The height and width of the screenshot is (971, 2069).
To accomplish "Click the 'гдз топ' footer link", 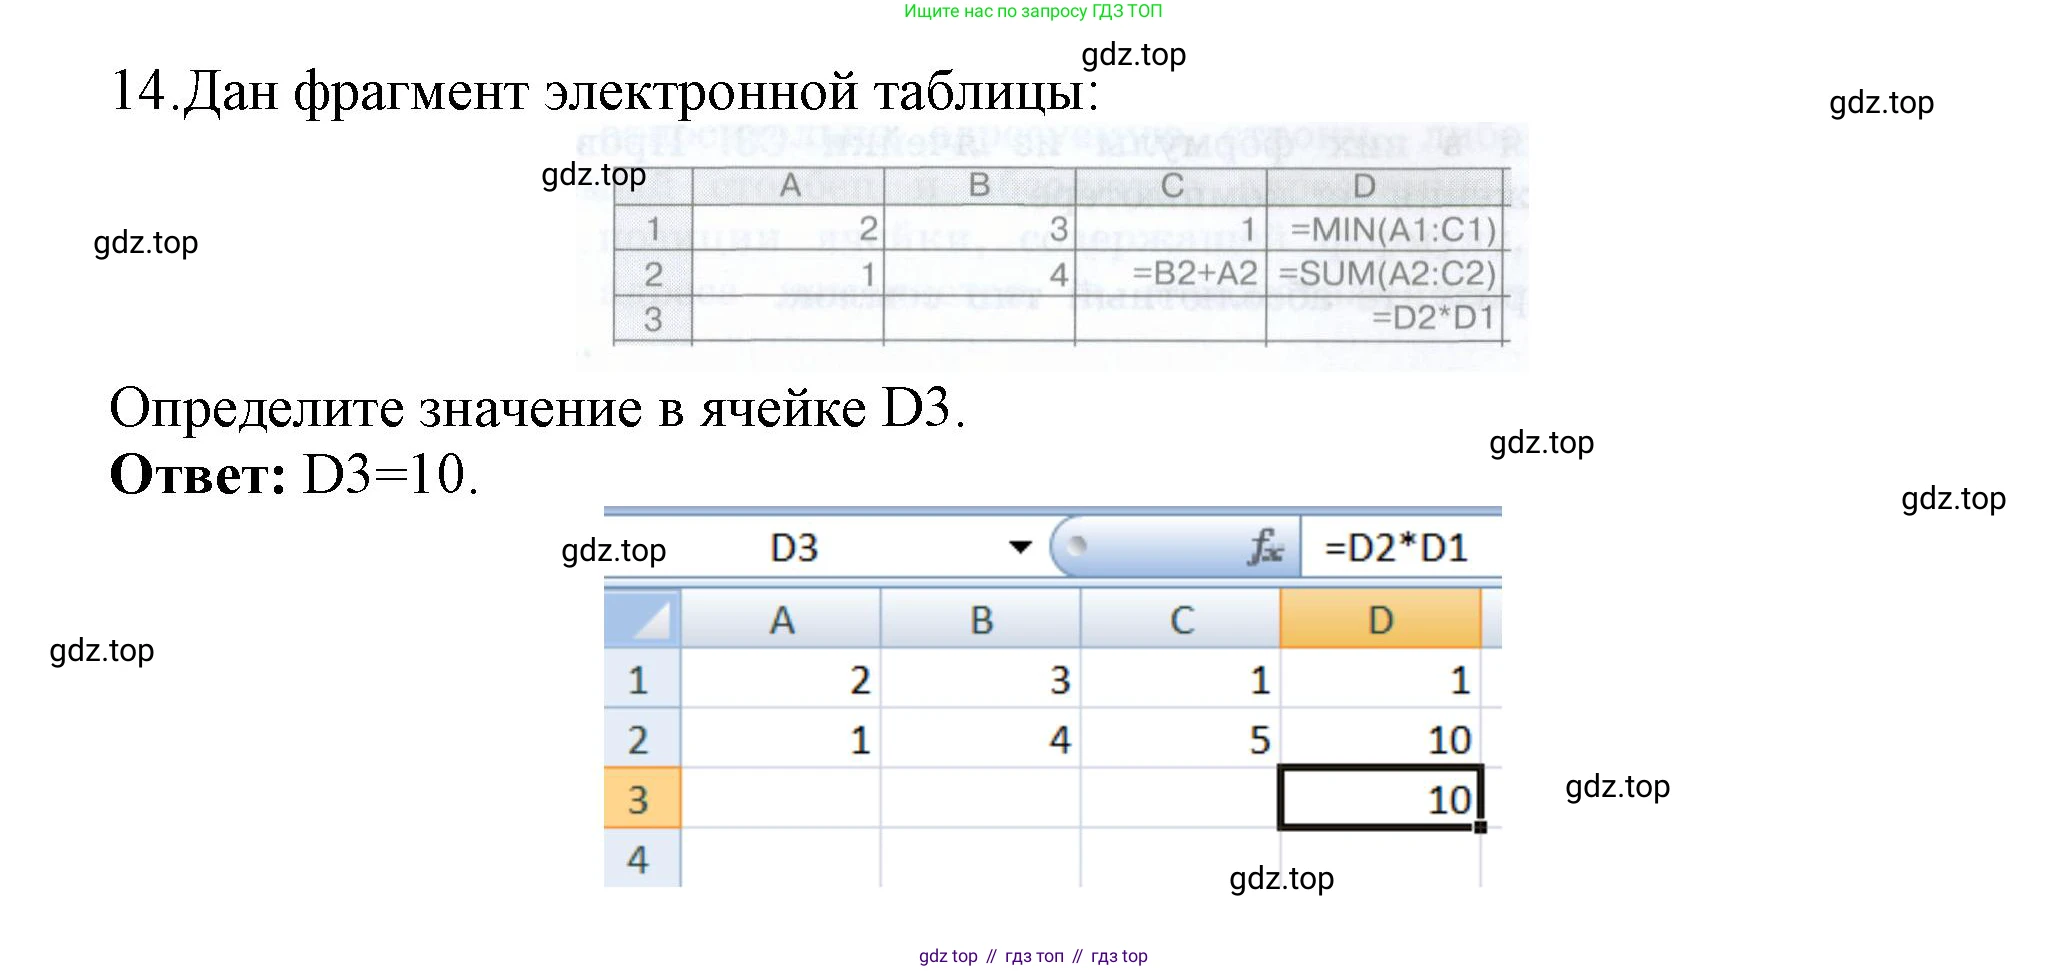I will [1034, 956].
